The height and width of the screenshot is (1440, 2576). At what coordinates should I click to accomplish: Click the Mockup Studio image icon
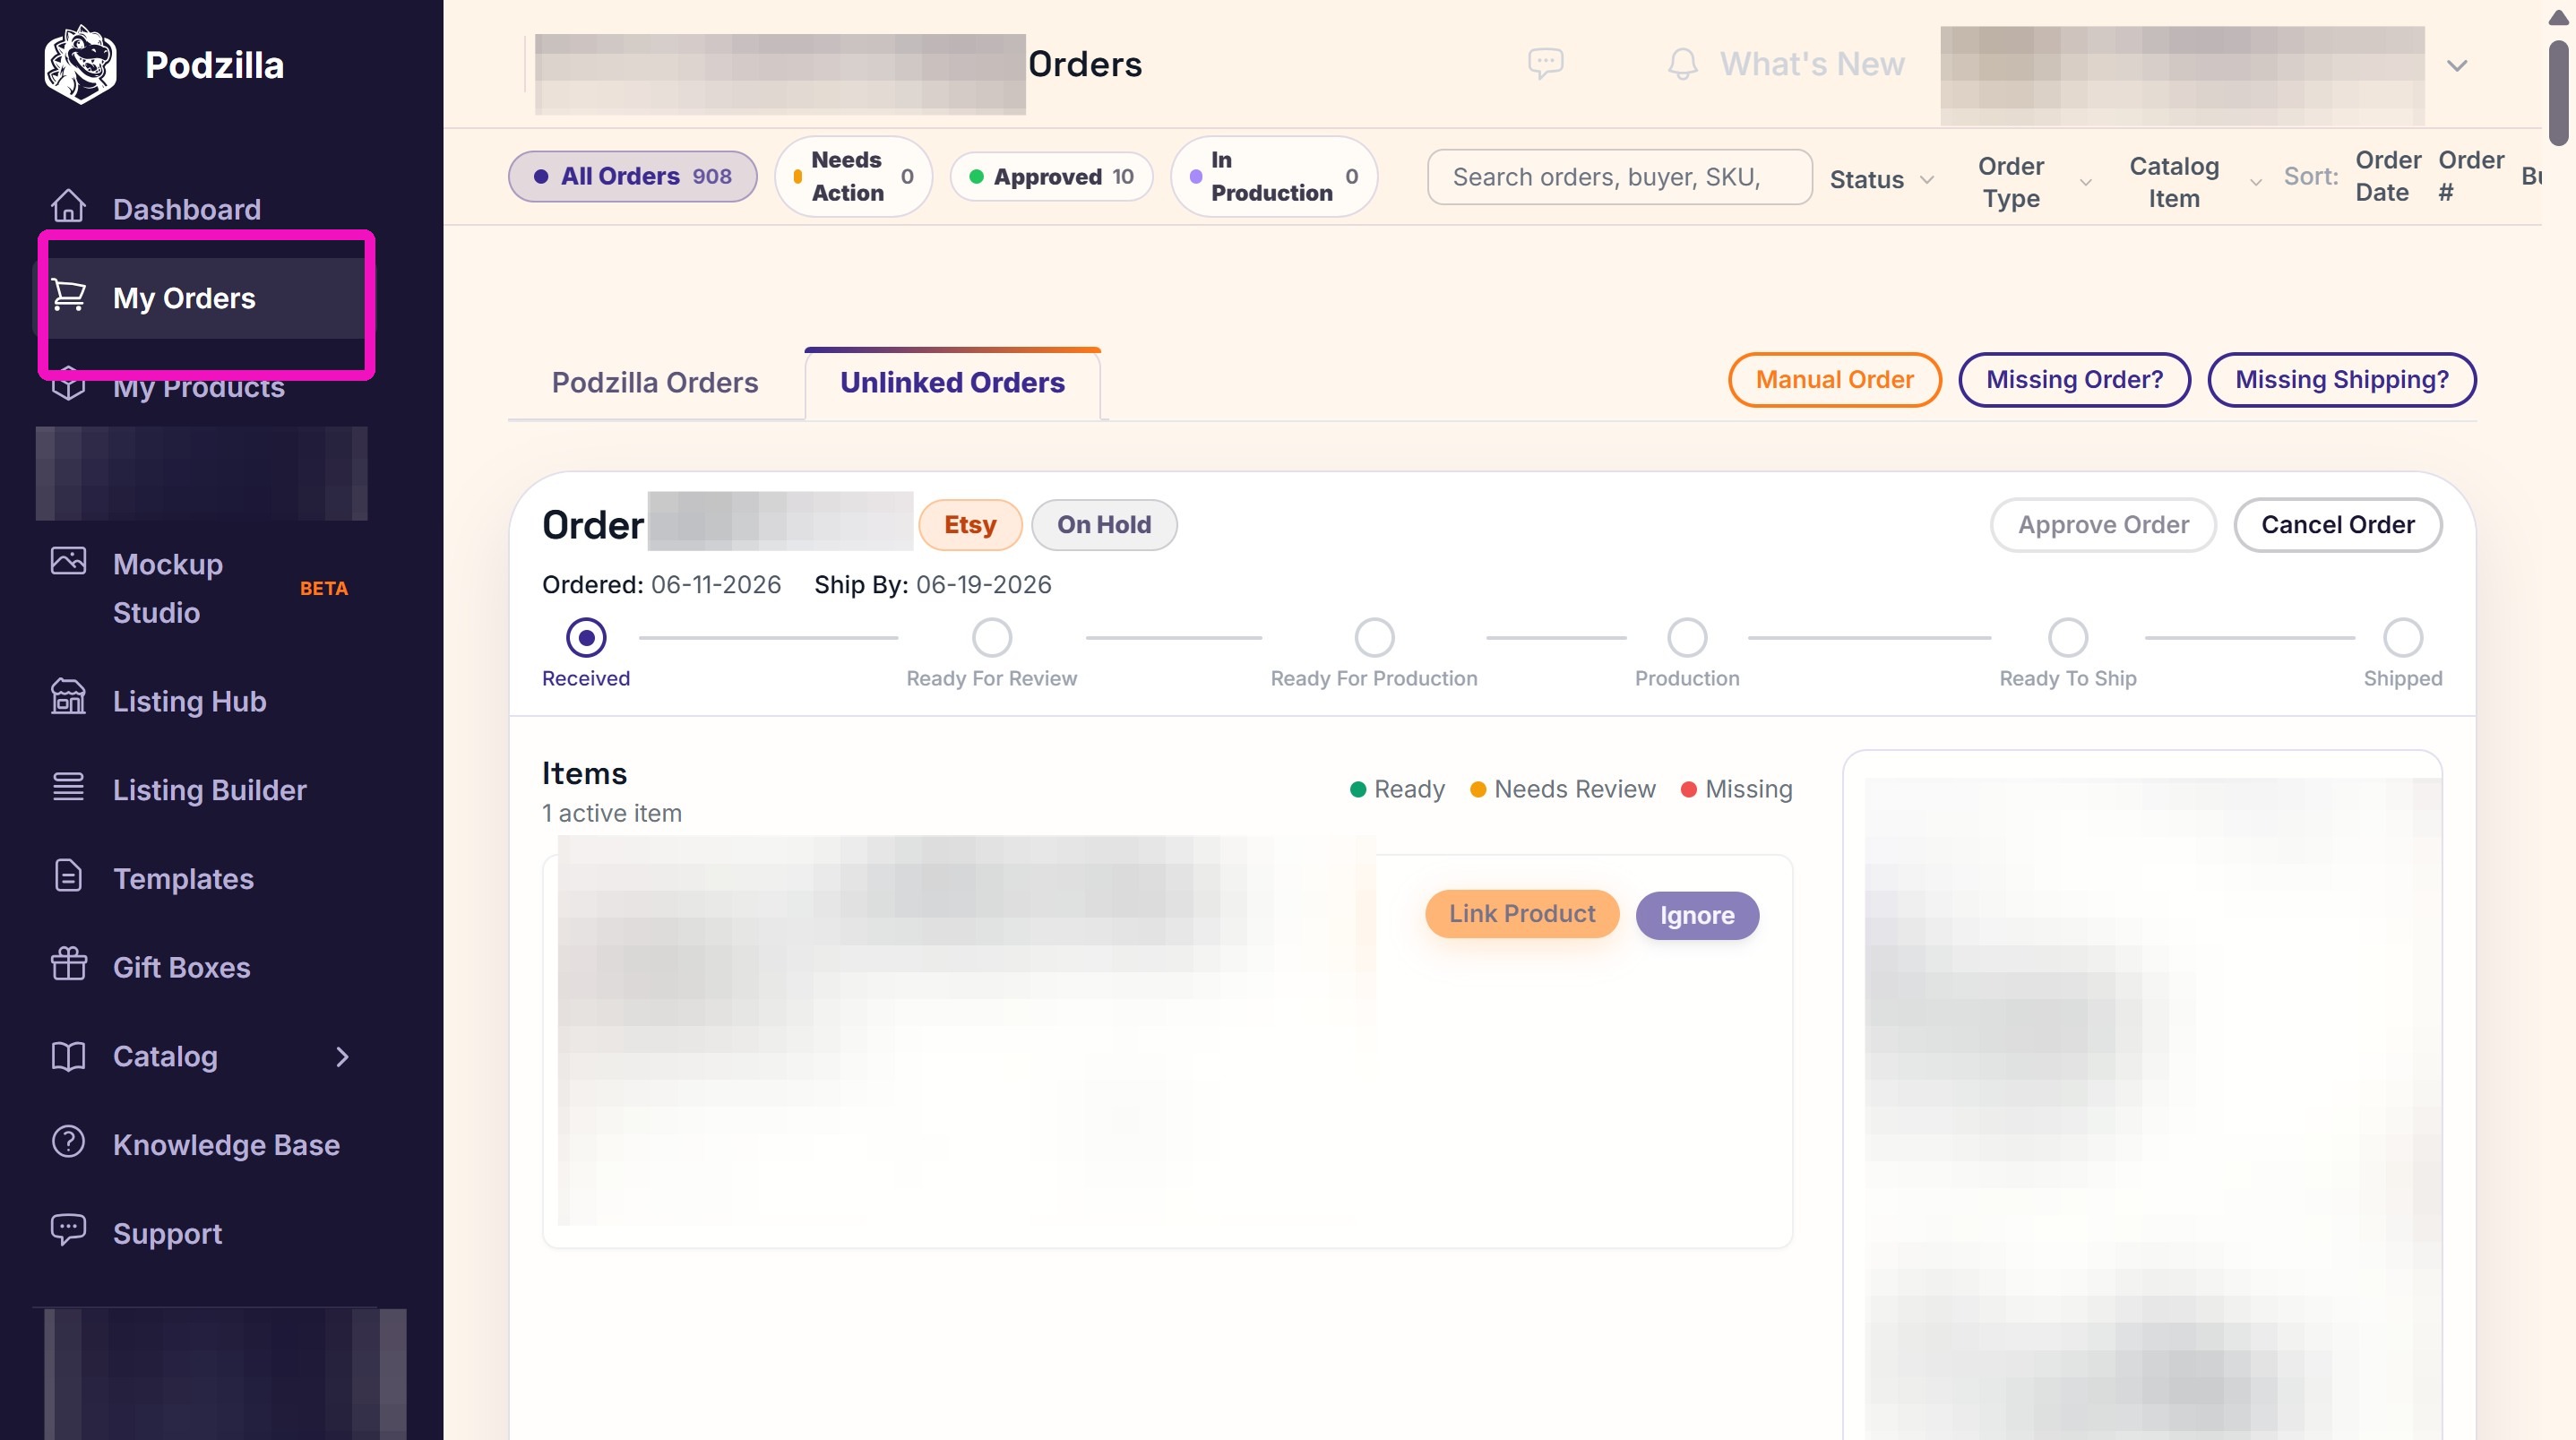(x=68, y=560)
